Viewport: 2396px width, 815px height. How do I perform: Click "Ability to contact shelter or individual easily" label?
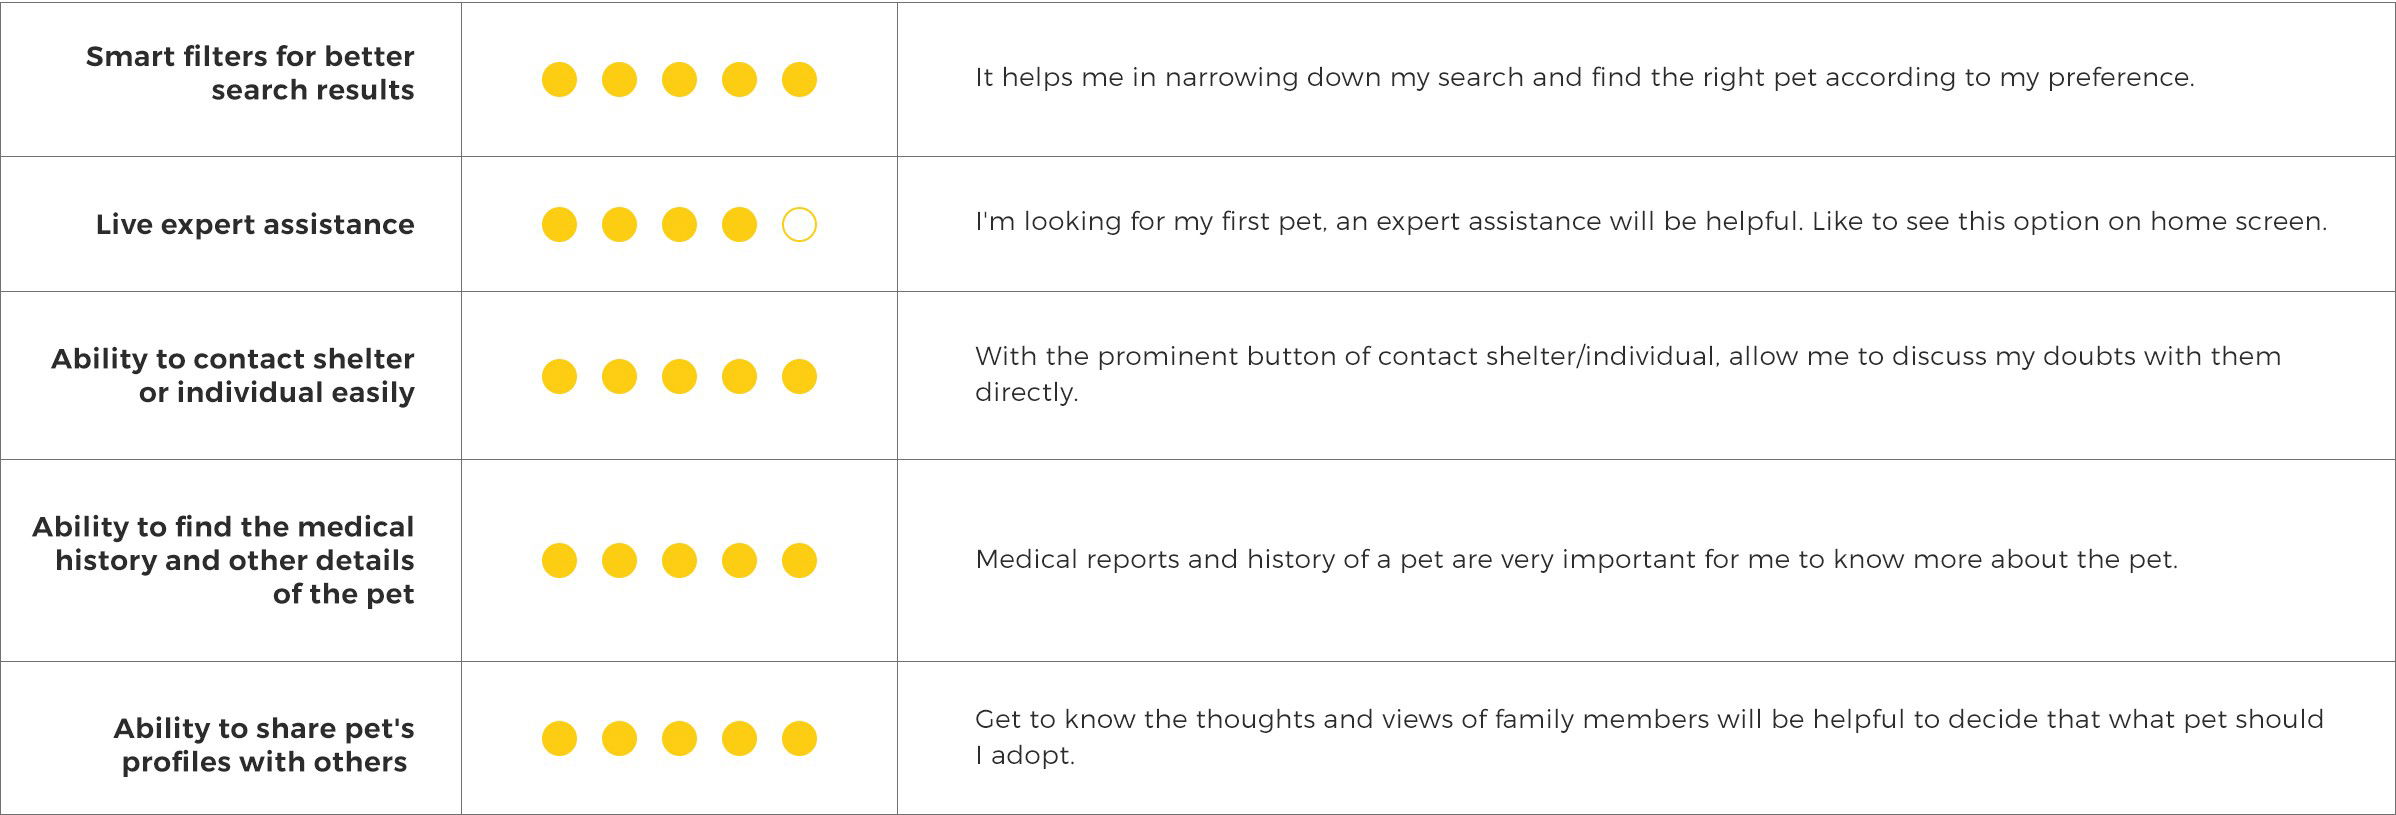[x=233, y=375]
